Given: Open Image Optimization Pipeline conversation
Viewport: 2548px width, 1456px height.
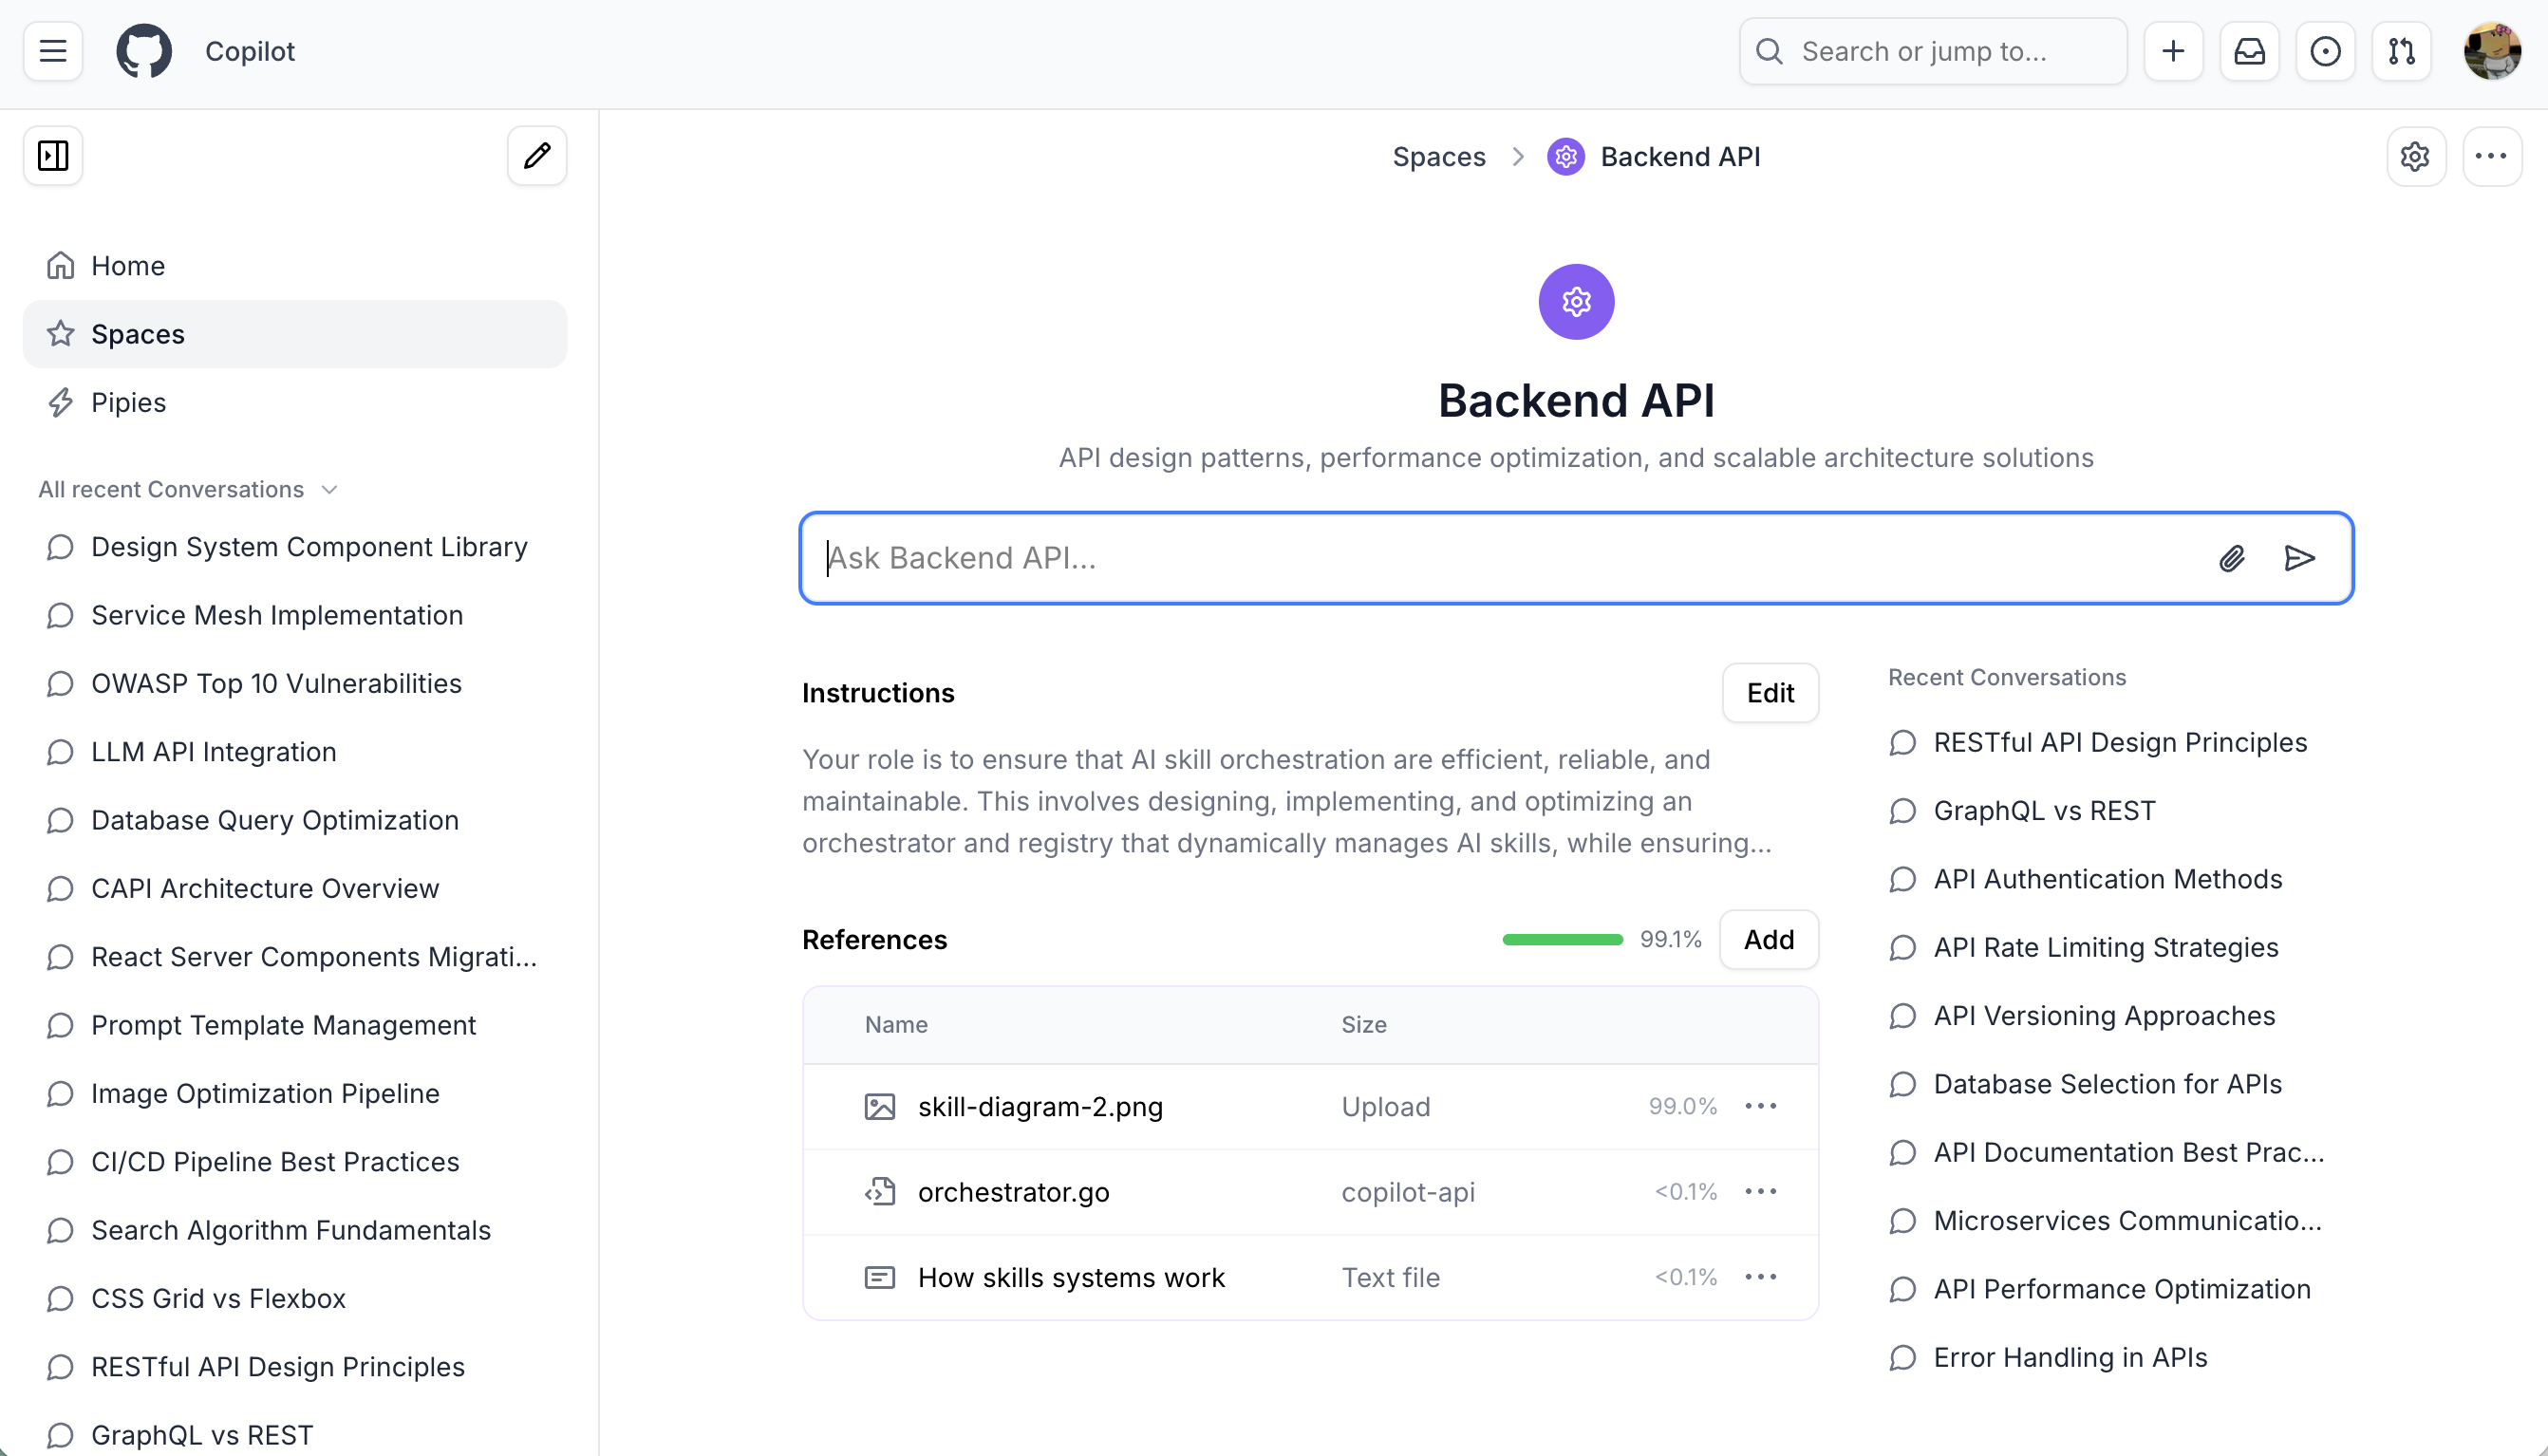Looking at the screenshot, I should pyautogui.click(x=295, y=1093).
